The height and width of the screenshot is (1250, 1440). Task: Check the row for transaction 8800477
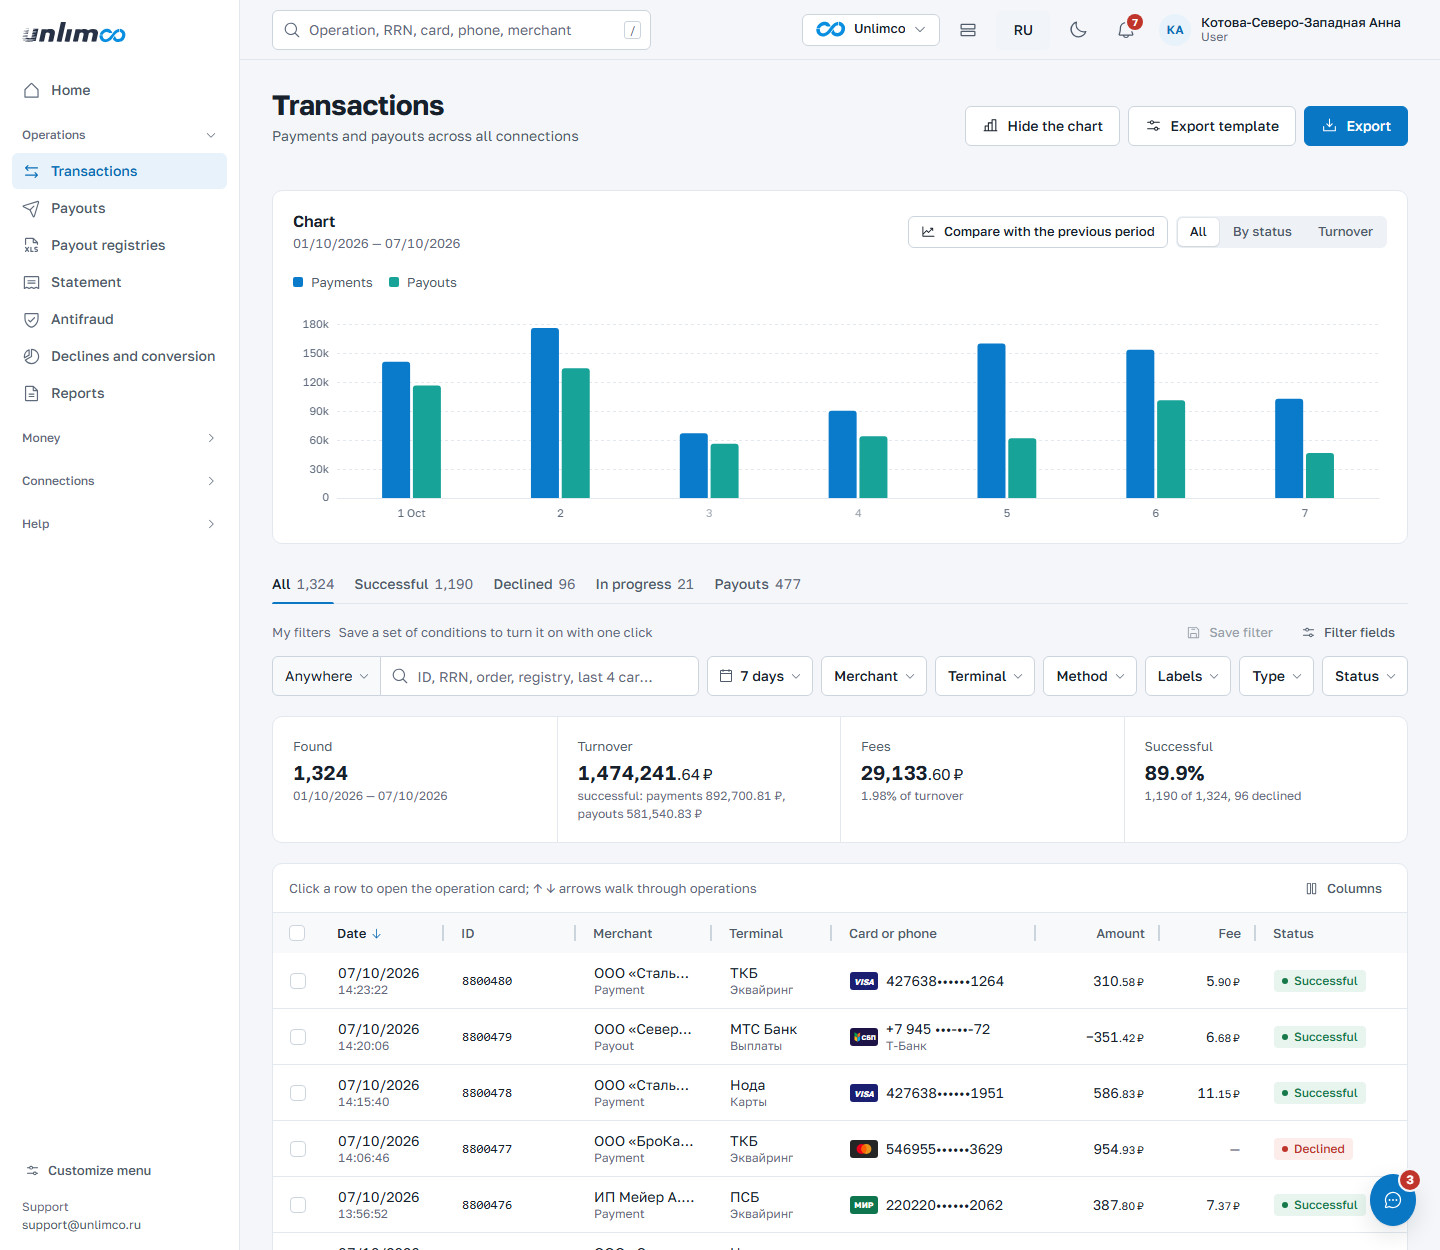click(298, 1149)
